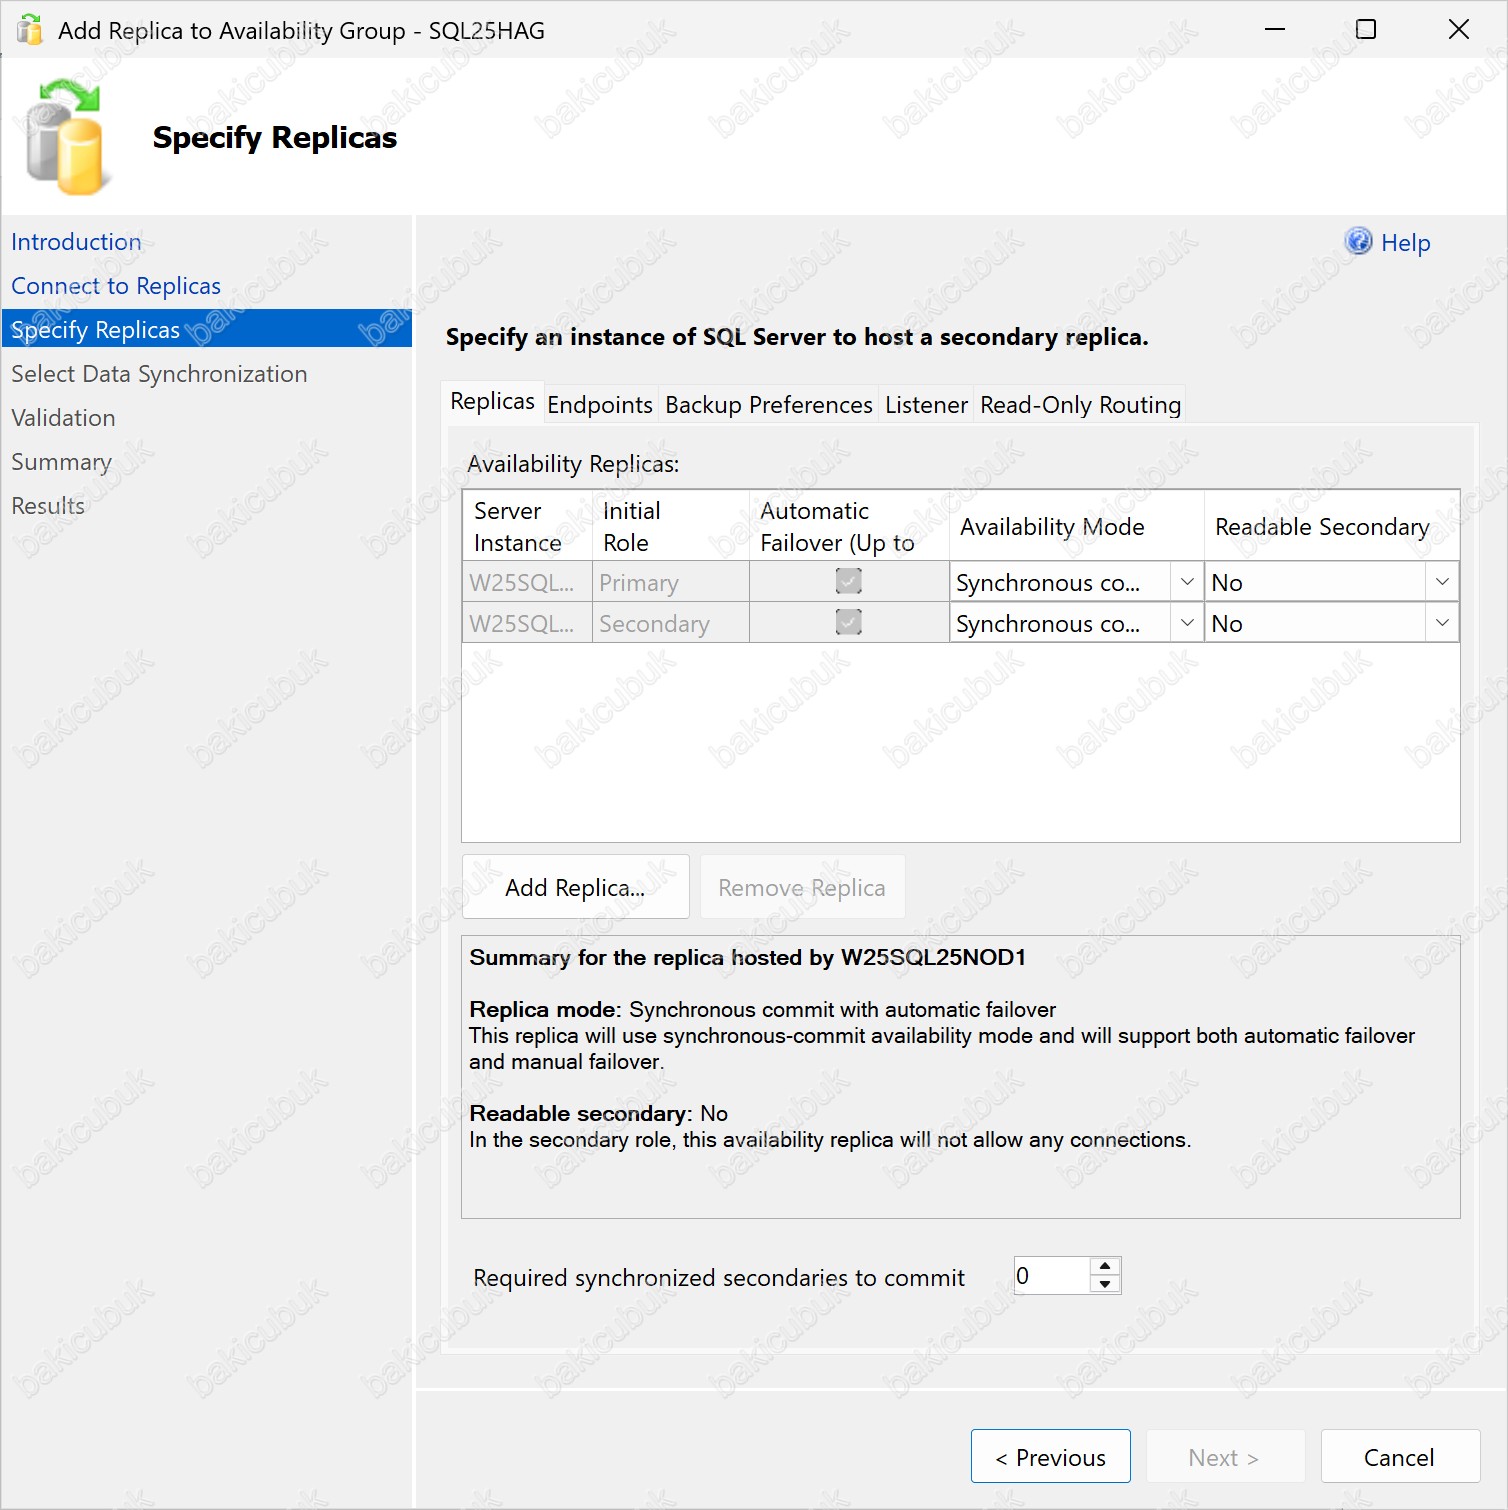The image size is (1508, 1510).
Task: Toggle Automatic Failover checkbox for Secondary replica
Action: pos(848,622)
